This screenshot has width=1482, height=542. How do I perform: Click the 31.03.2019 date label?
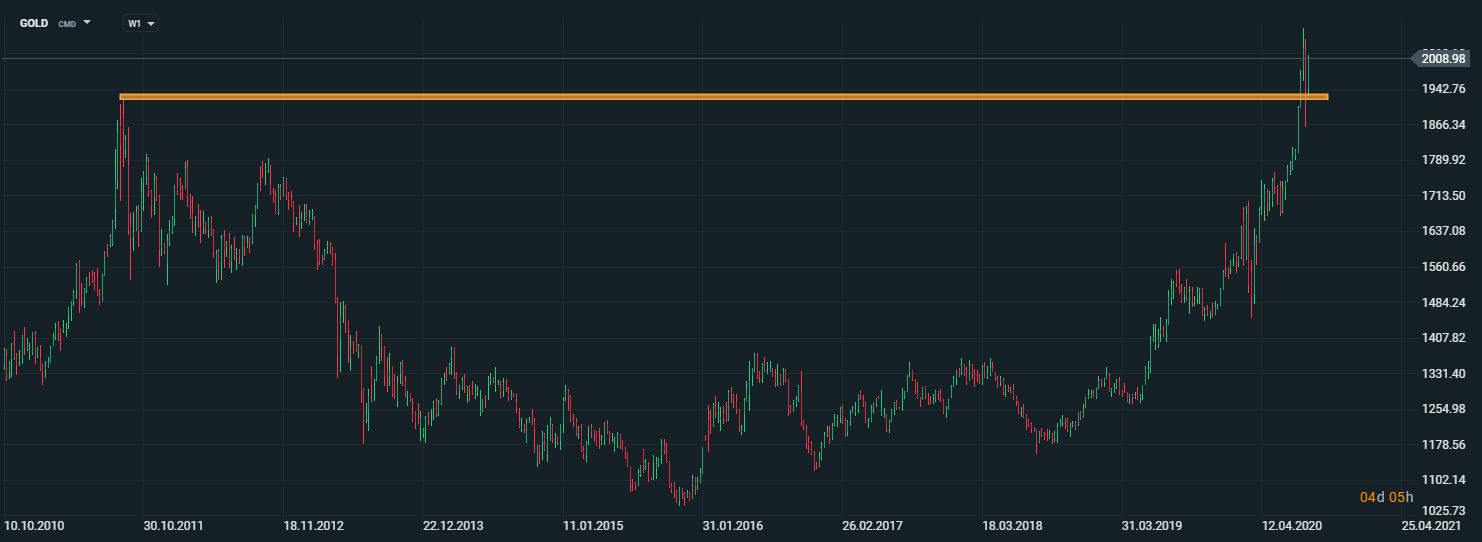click(1152, 525)
